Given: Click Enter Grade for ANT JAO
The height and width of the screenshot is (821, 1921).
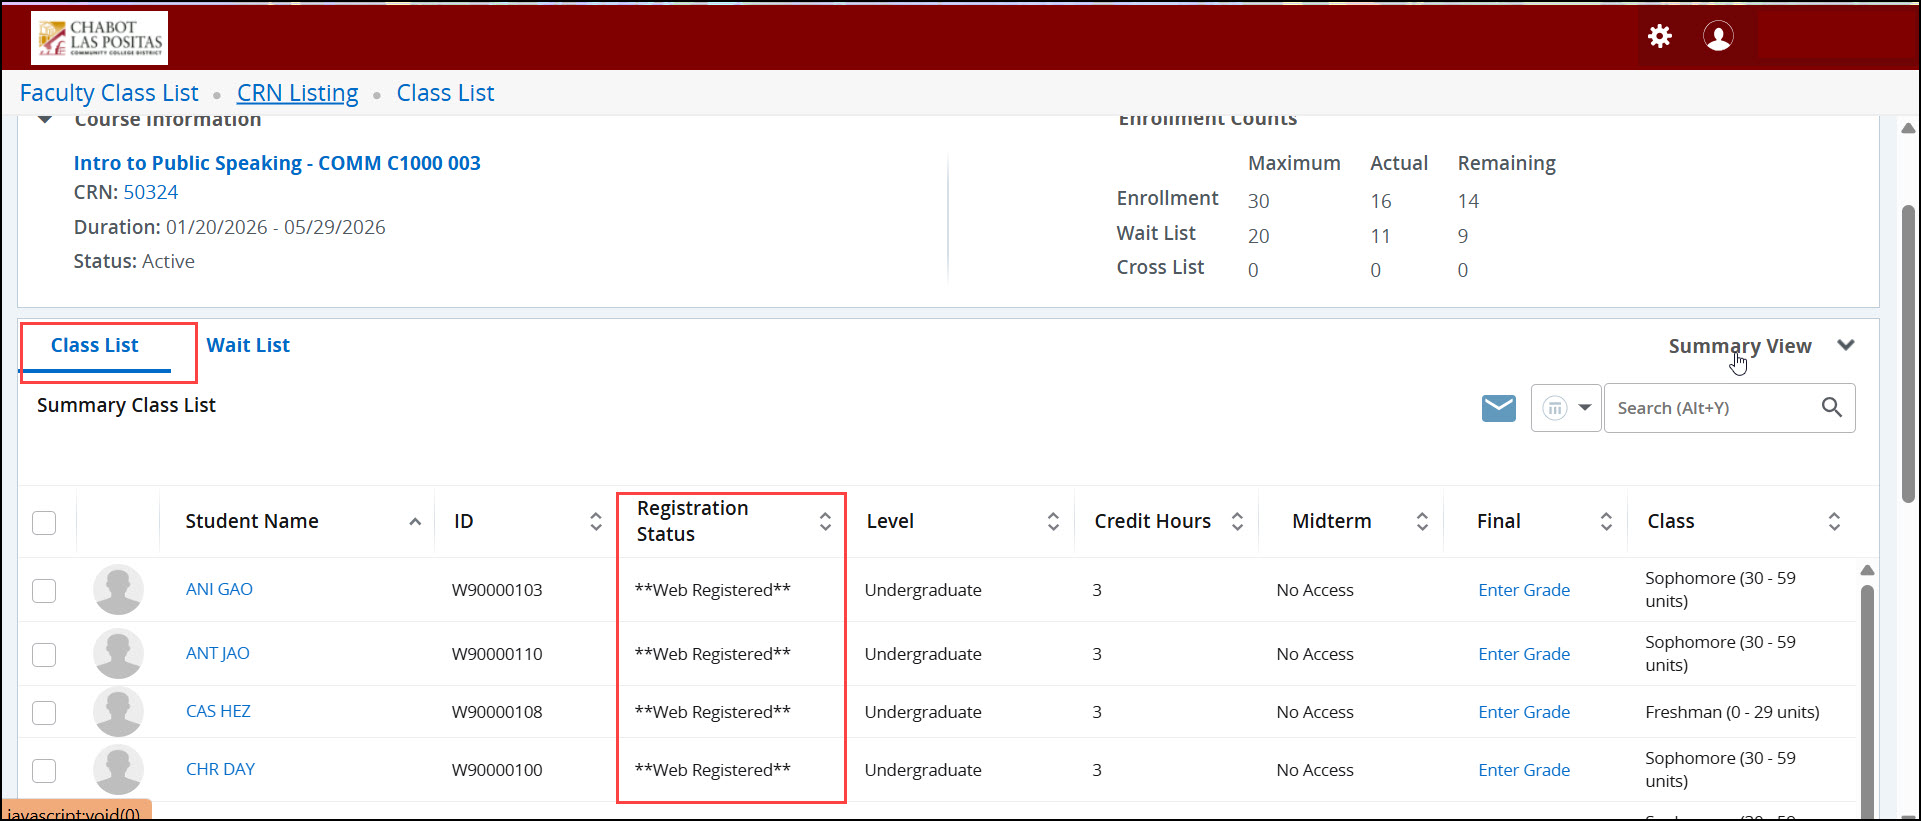Looking at the screenshot, I should 1523,655.
